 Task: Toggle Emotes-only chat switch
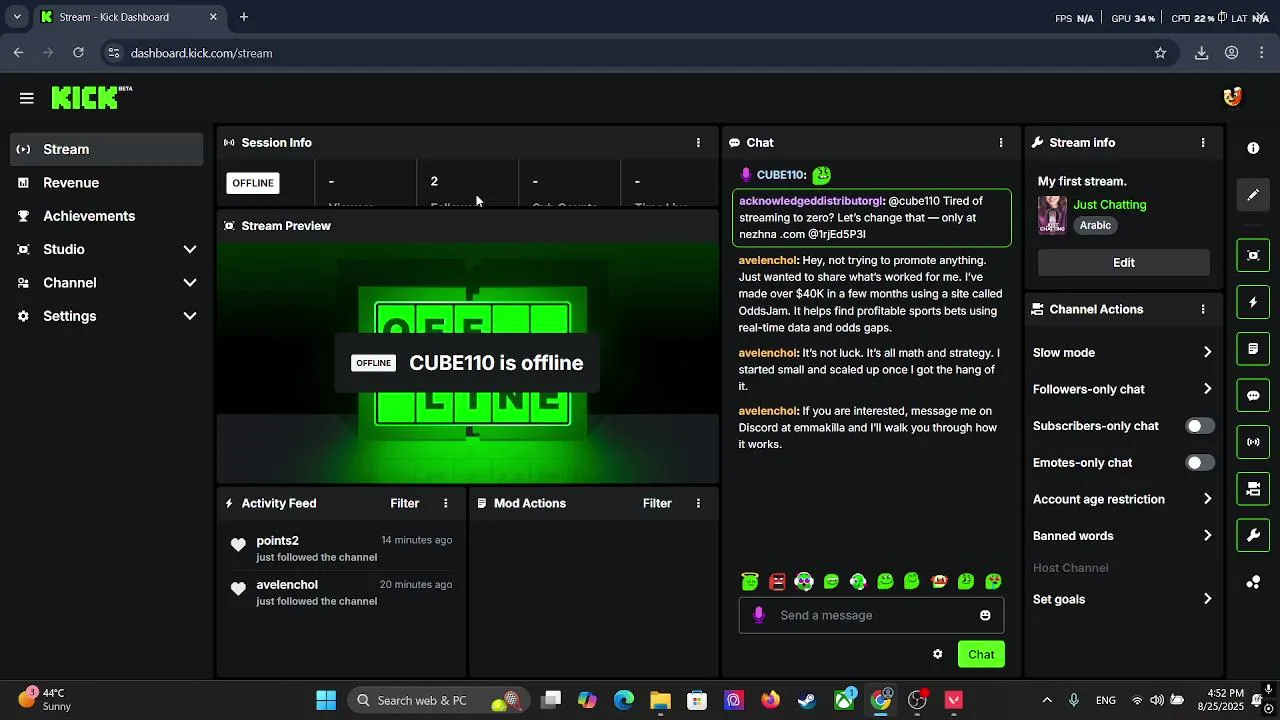pyautogui.click(x=1200, y=463)
